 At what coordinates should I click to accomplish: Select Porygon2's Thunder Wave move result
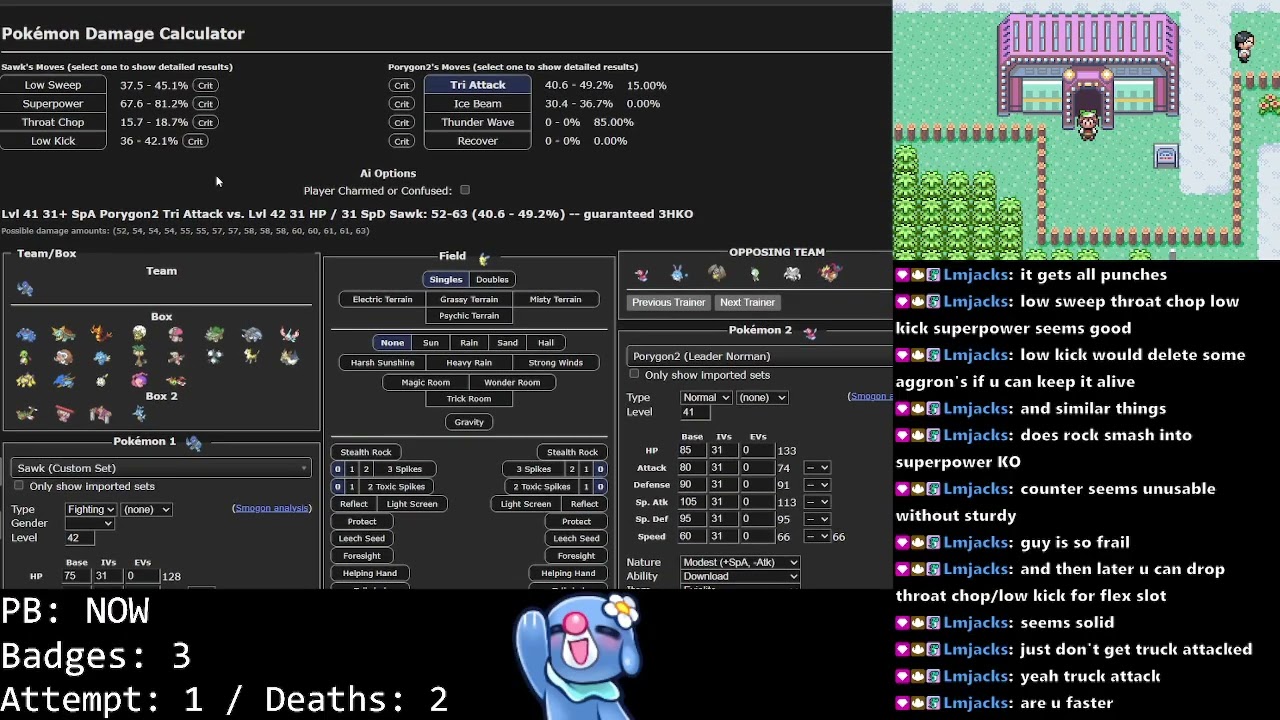click(x=478, y=122)
